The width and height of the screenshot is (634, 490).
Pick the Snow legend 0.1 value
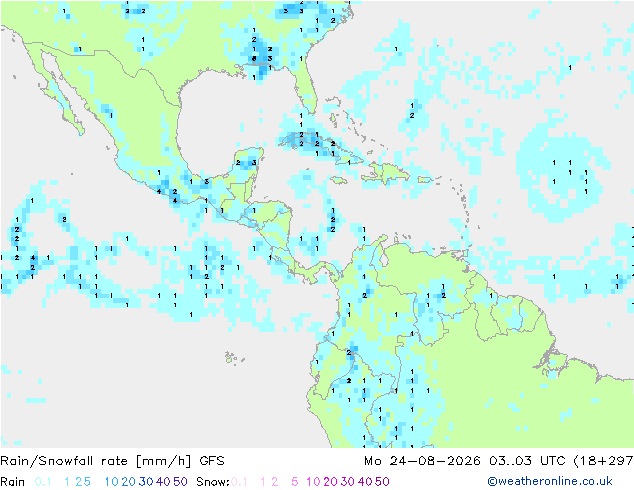(x=239, y=482)
